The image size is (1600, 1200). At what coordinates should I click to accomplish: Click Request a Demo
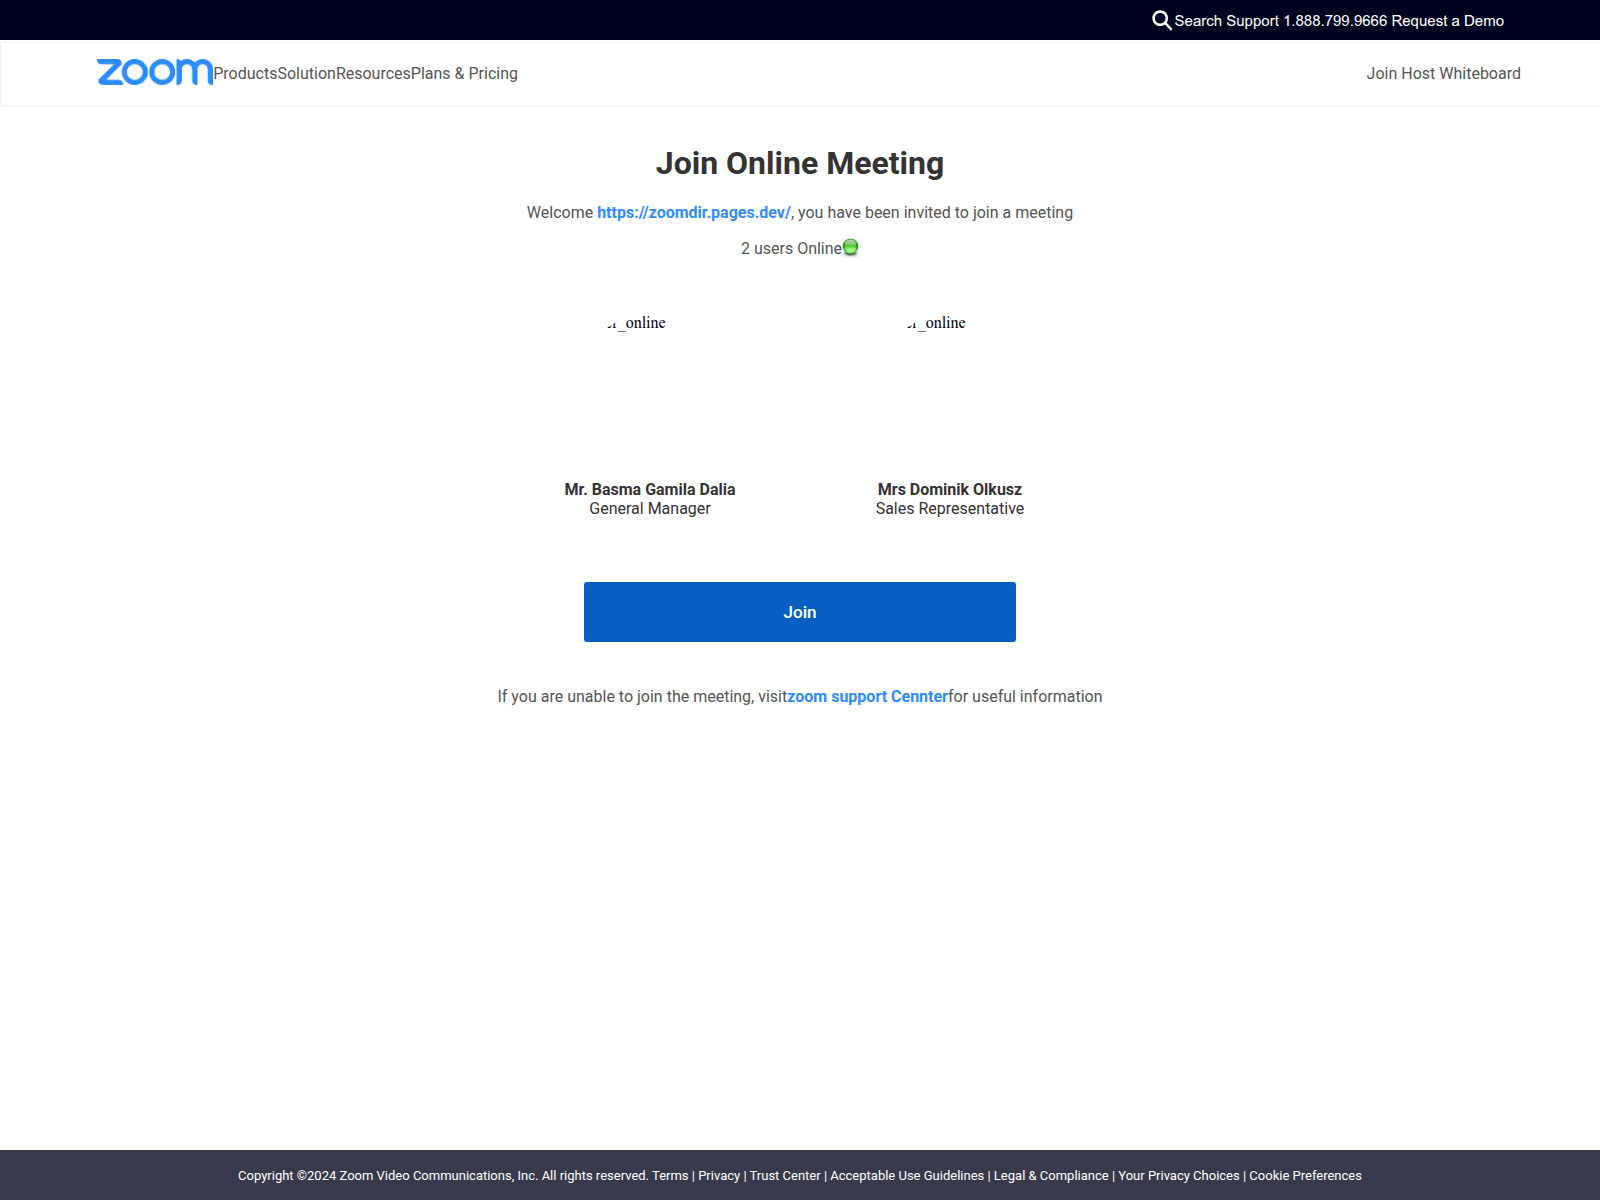1448,21
